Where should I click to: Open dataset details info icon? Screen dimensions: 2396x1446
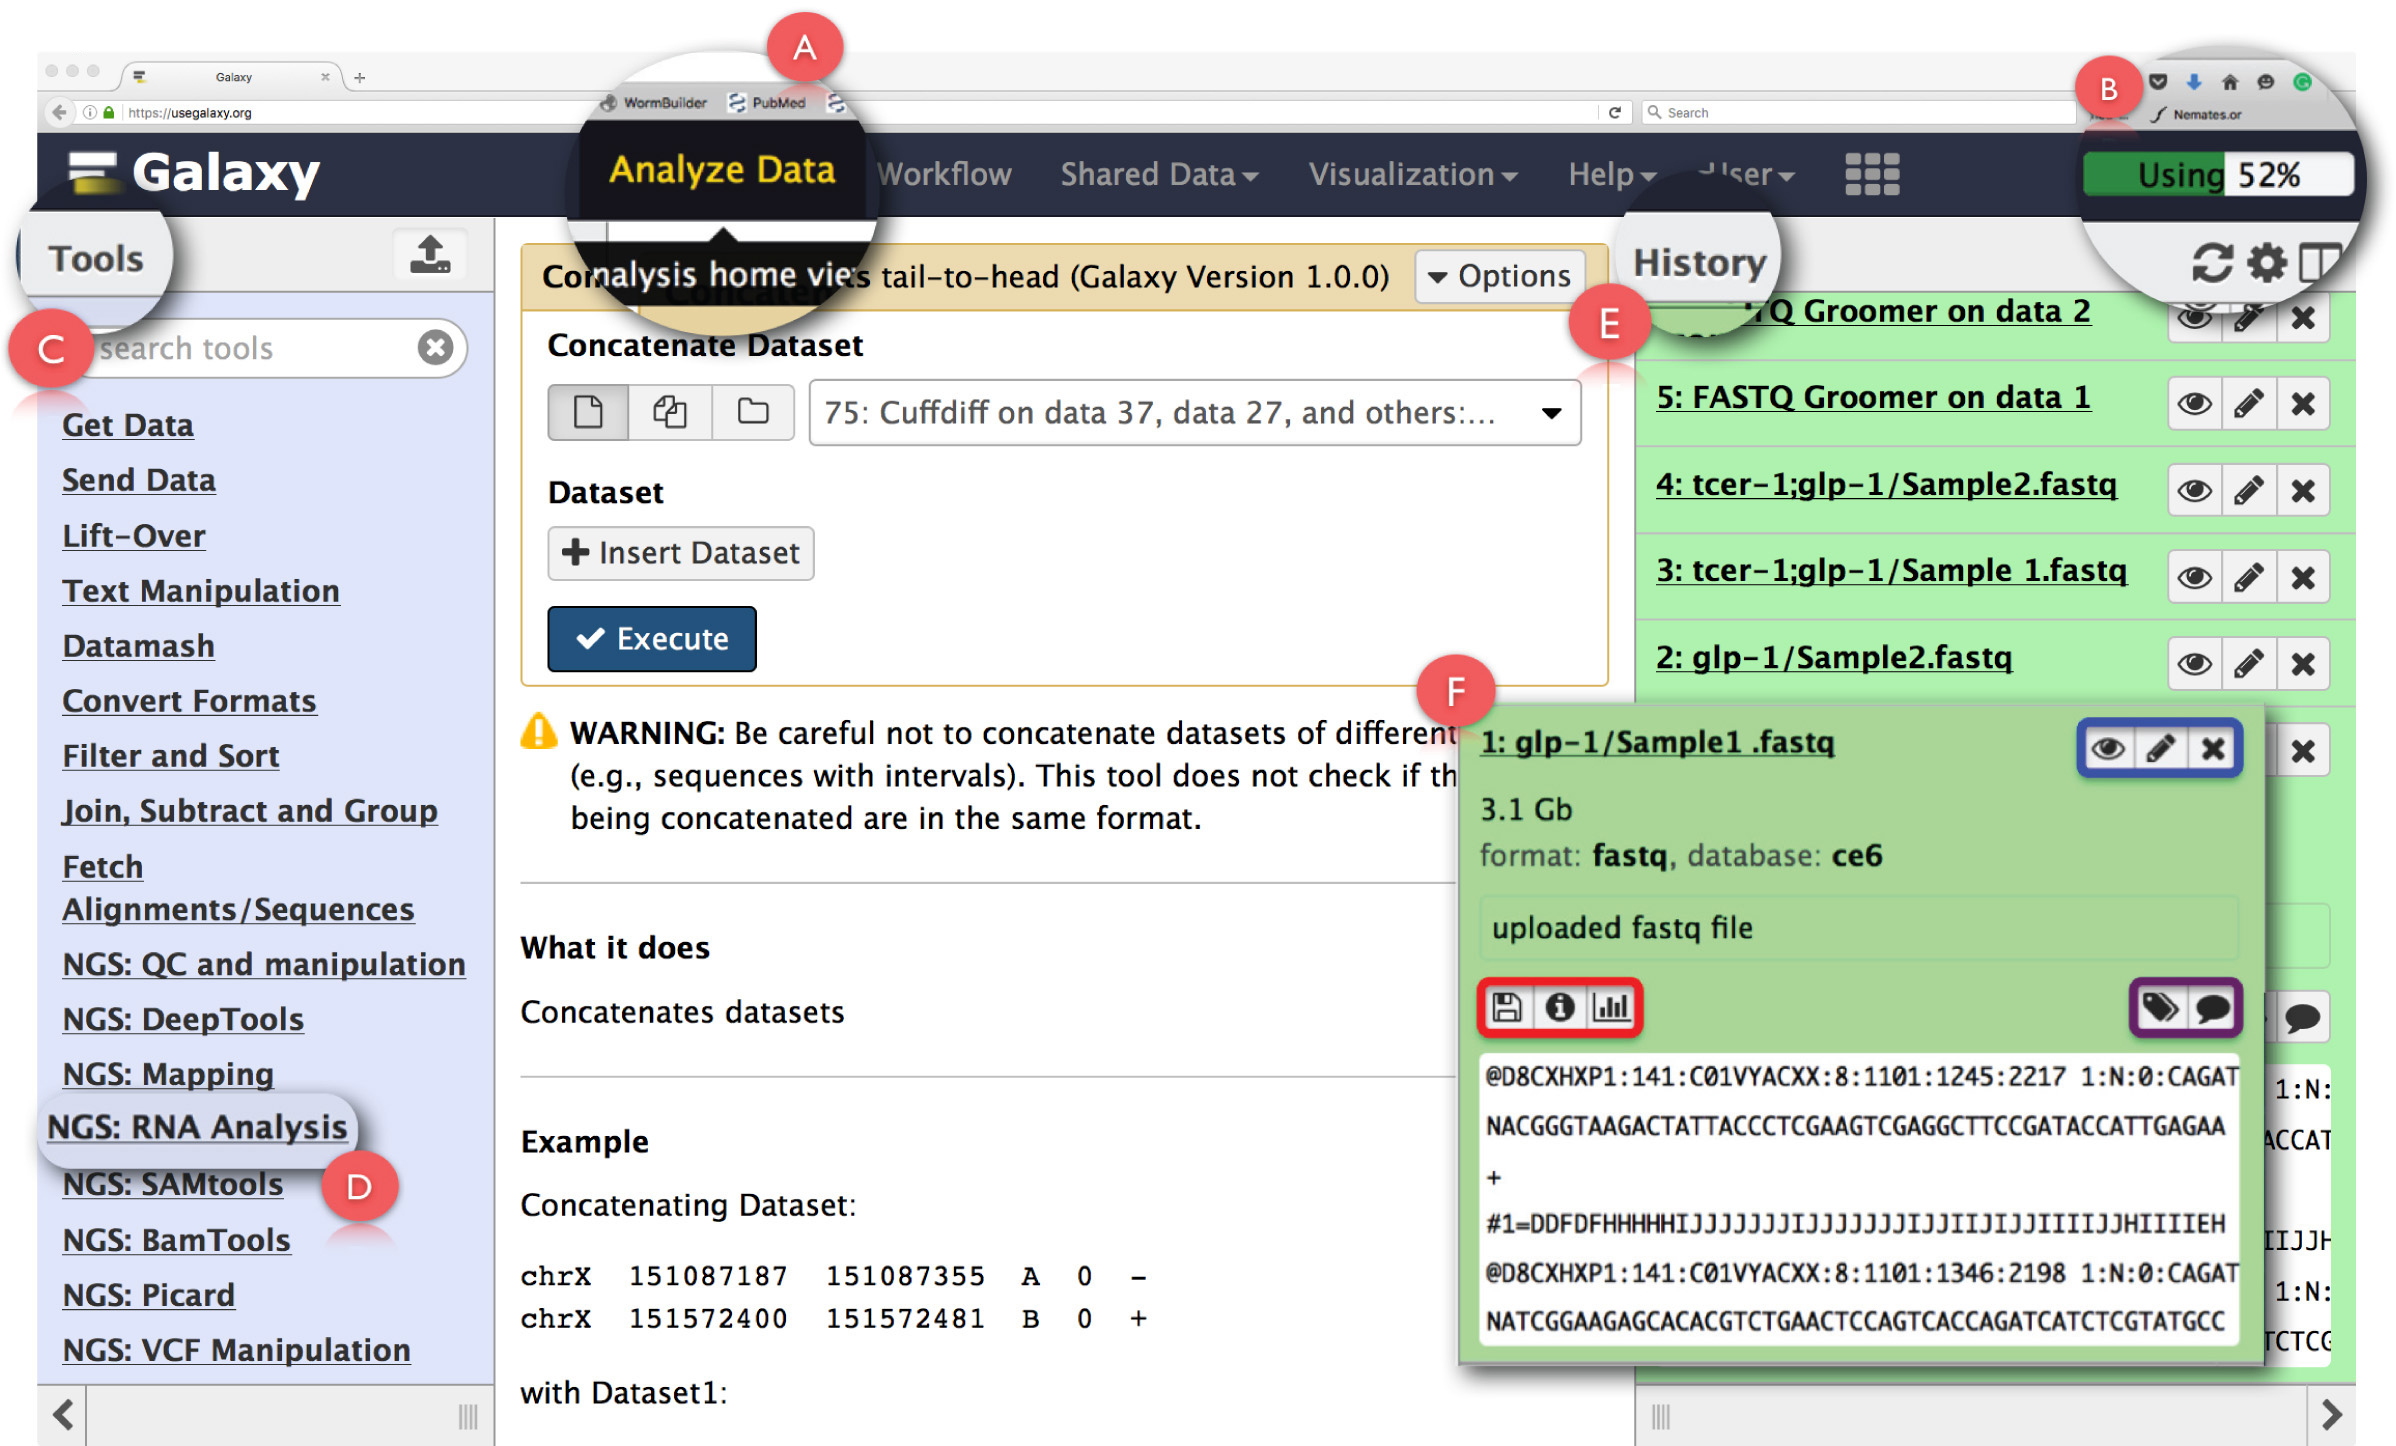[x=1559, y=1007]
